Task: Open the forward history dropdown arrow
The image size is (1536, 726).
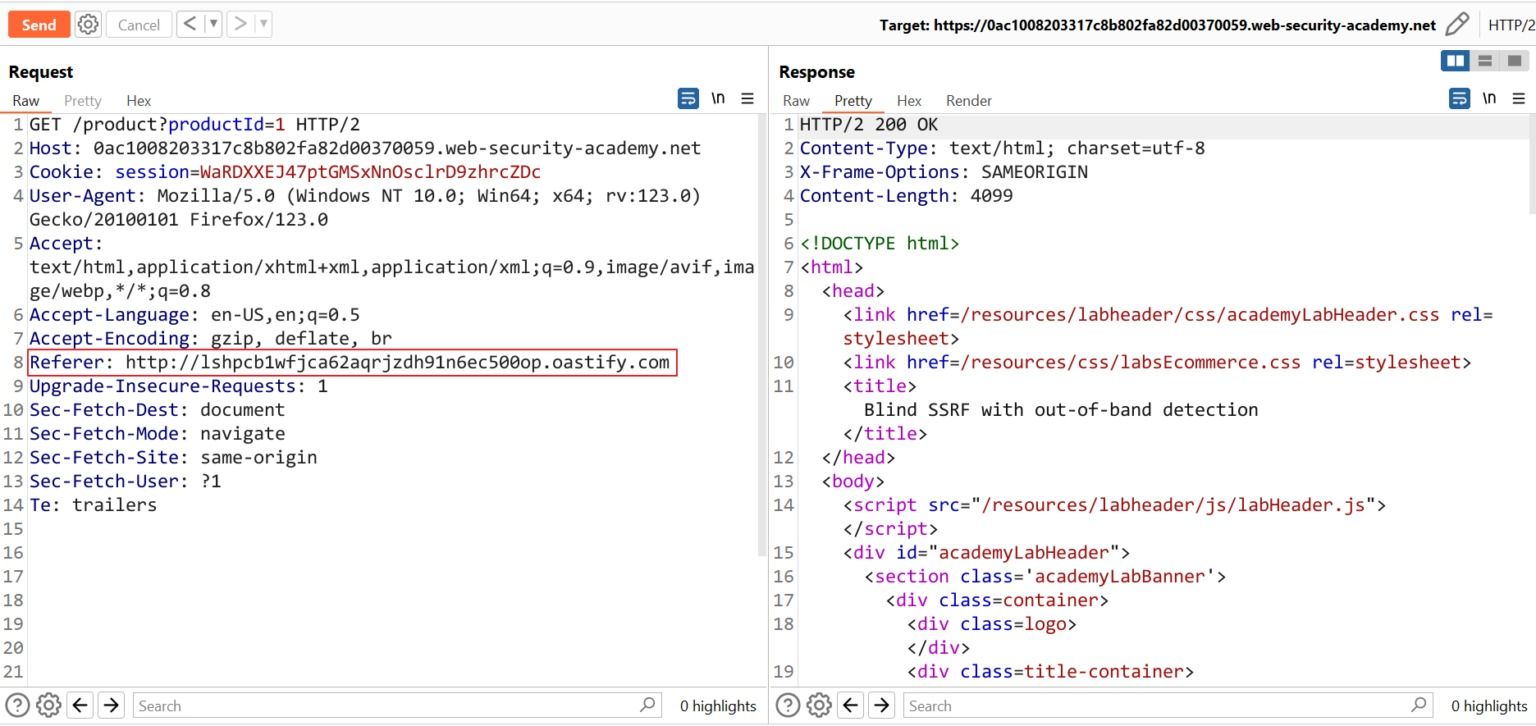Action: [x=263, y=24]
